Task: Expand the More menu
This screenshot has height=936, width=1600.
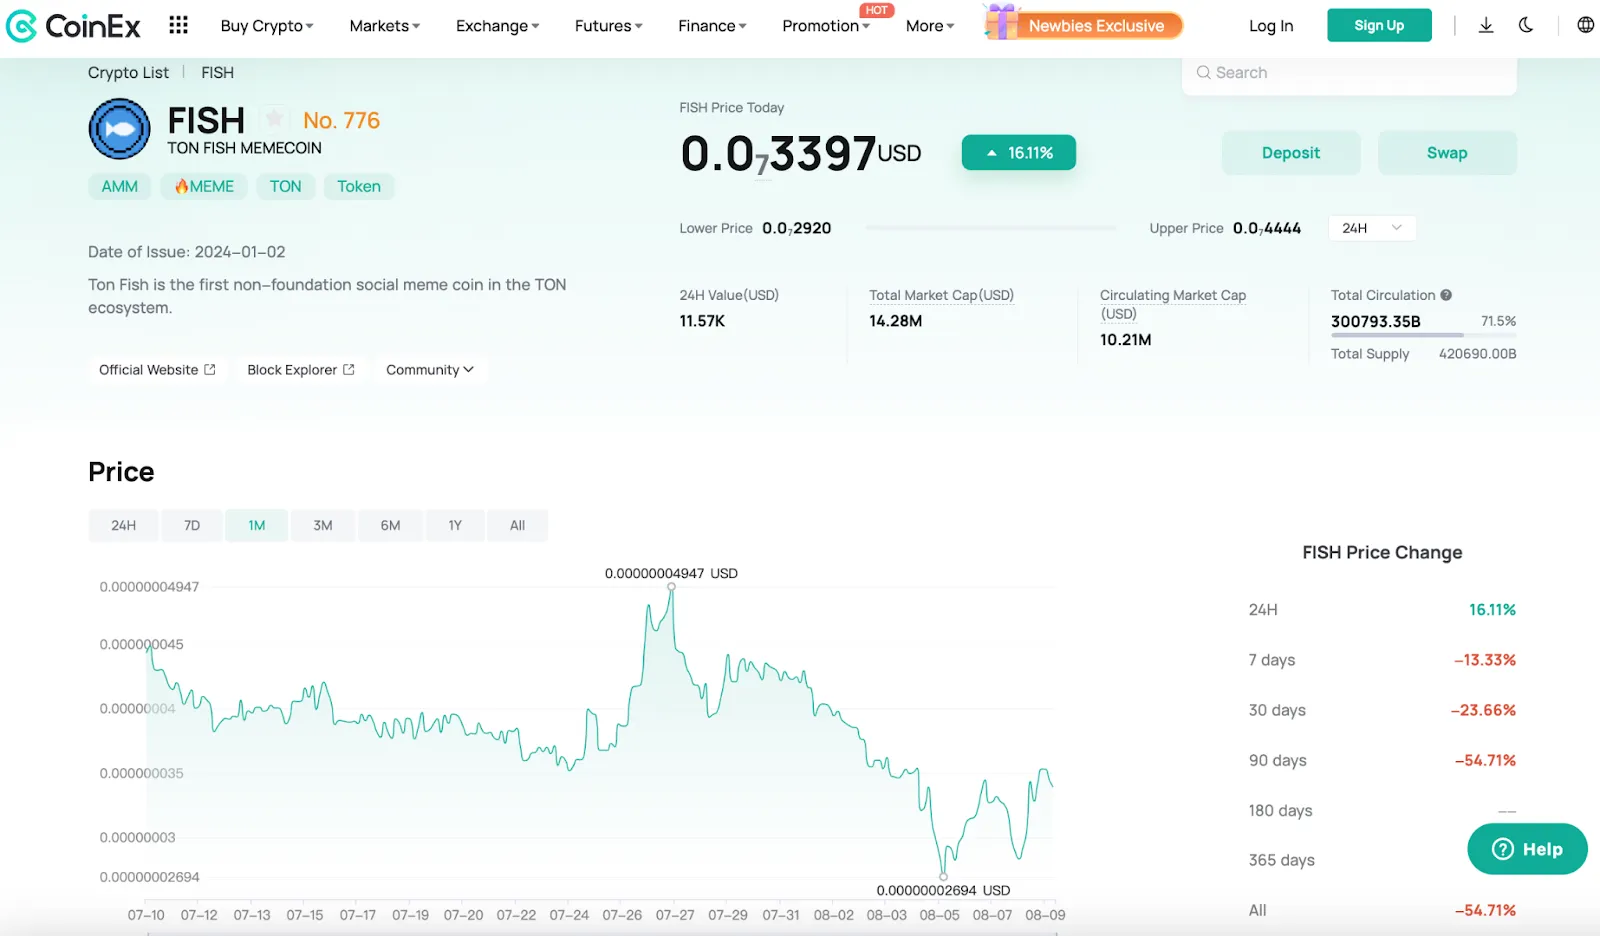Action: (930, 26)
